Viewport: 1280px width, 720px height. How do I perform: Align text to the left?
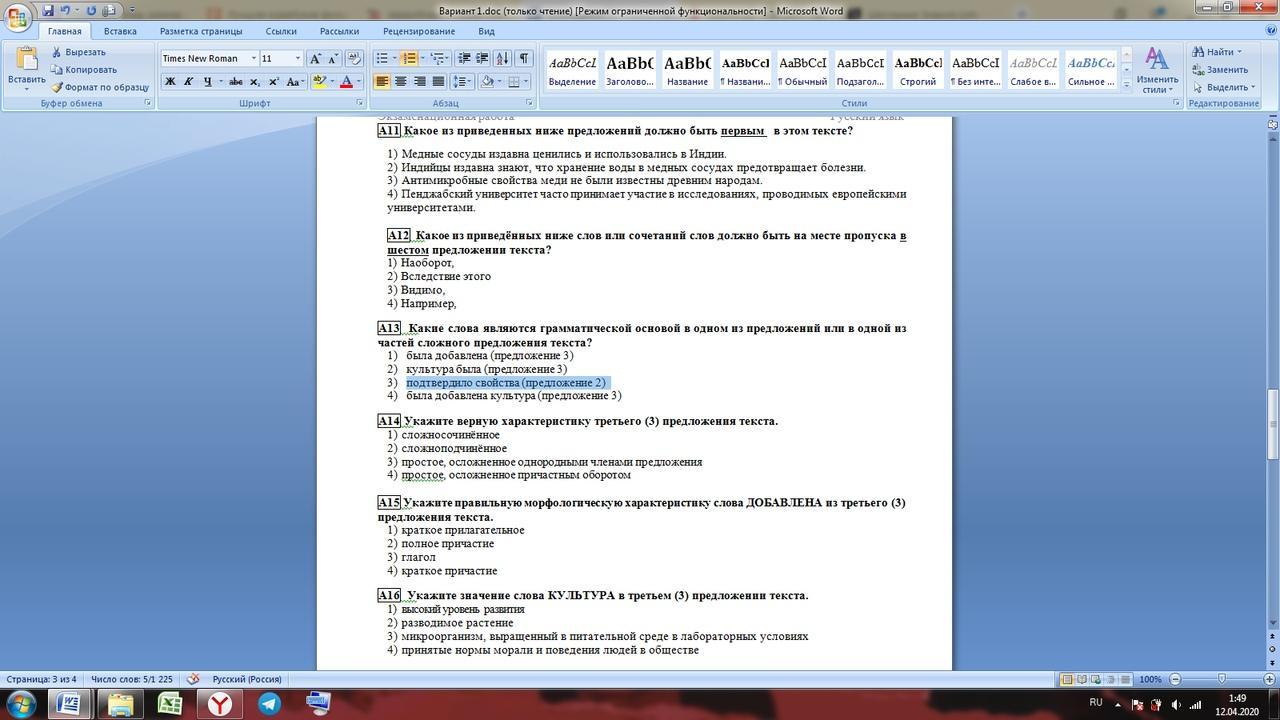382,82
